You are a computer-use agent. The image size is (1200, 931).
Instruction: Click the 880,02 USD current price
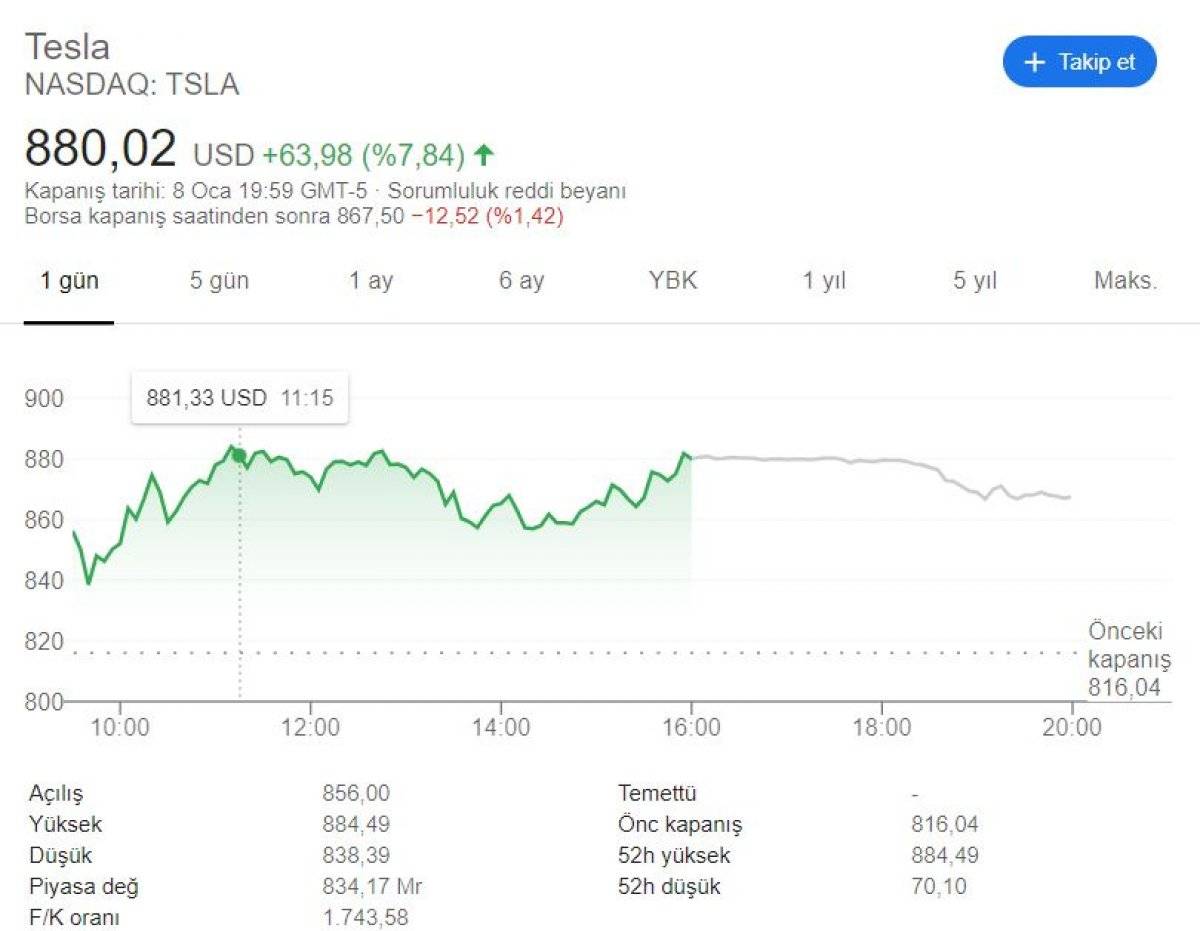point(97,148)
